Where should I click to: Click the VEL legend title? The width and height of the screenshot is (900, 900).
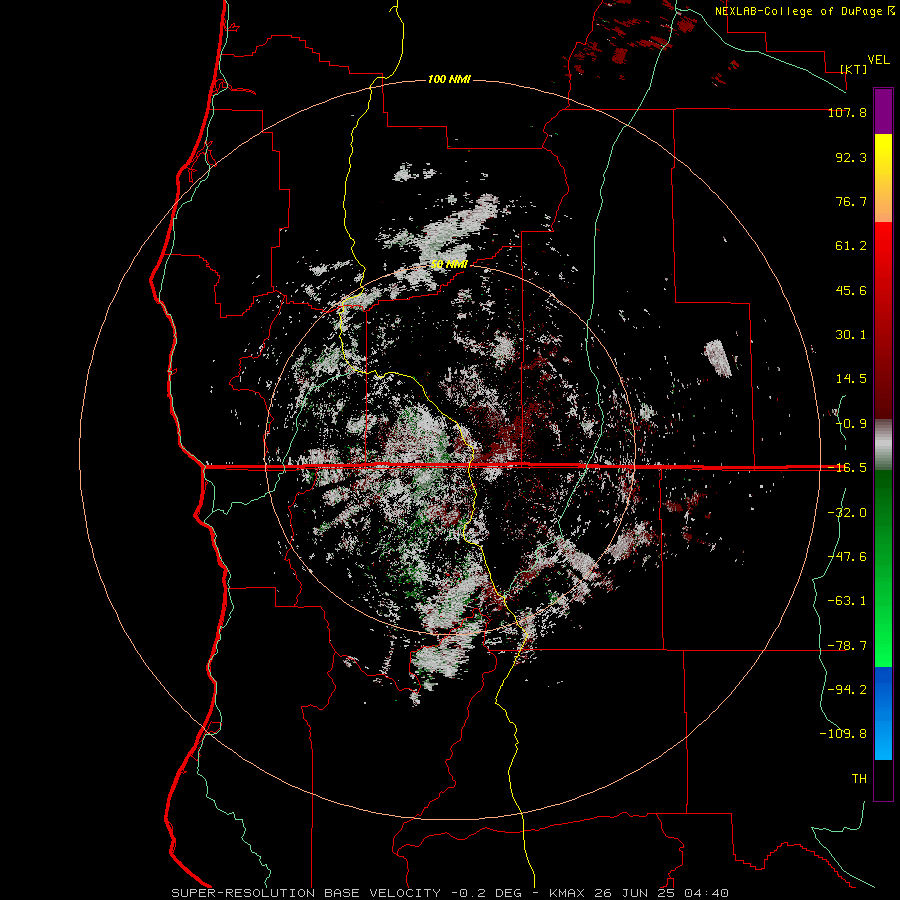click(878, 59)
